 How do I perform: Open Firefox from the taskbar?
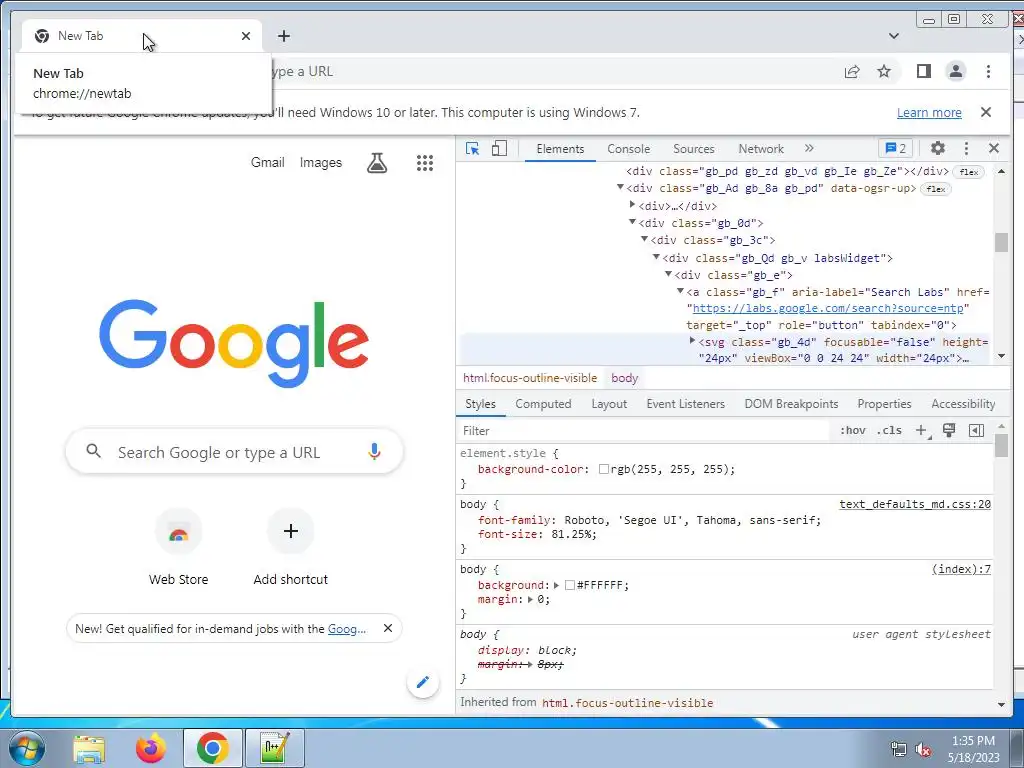(151, 748)
